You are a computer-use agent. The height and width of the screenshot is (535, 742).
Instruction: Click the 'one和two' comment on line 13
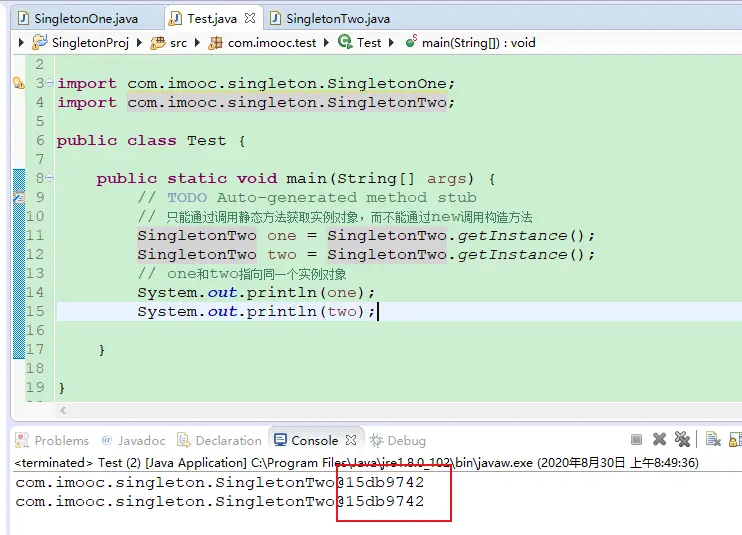point(242,273)
